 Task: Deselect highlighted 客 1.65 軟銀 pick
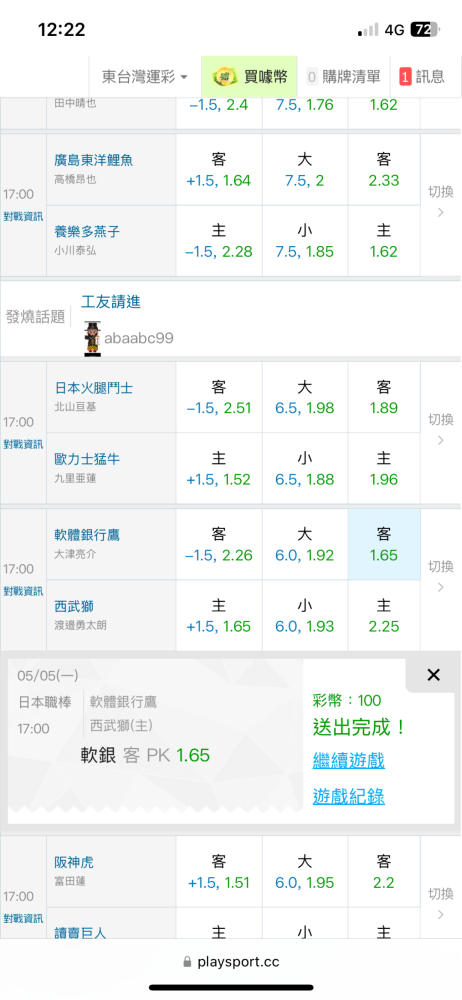(x=384, y=544)
